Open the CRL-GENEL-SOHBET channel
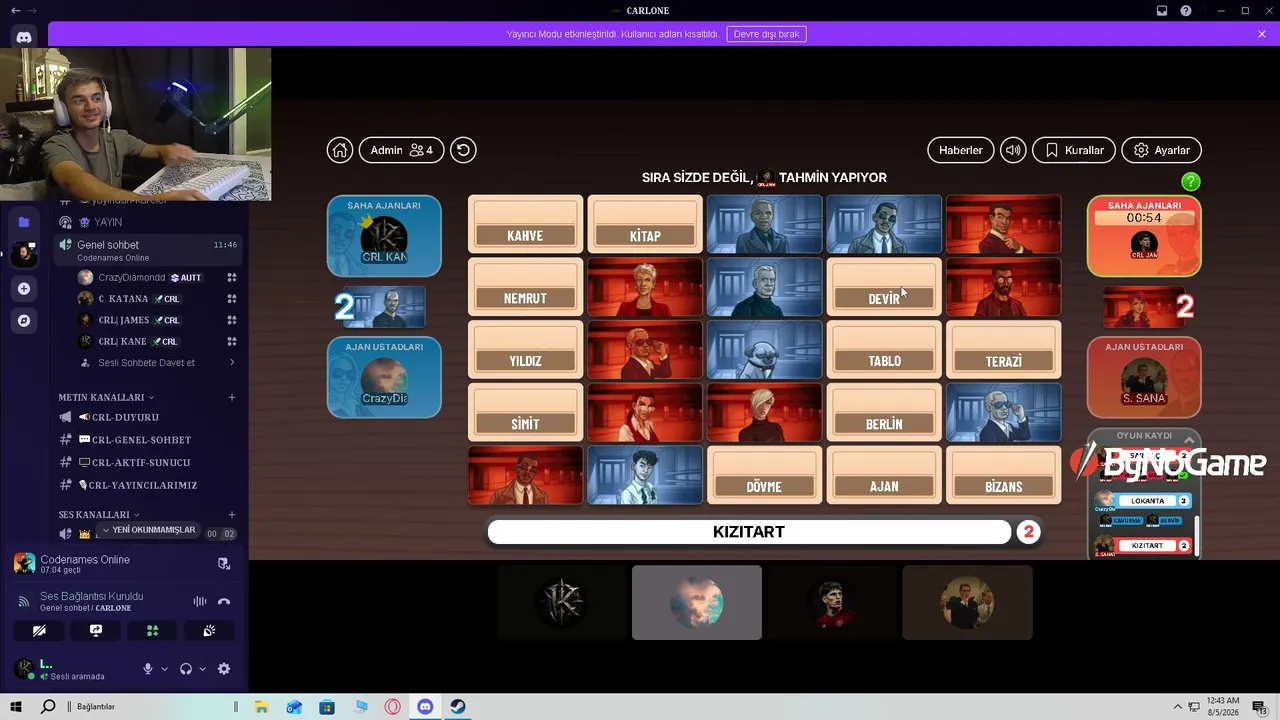This screenshot has width=1280, height=720. pyautogui.click(x=147, y=440)
